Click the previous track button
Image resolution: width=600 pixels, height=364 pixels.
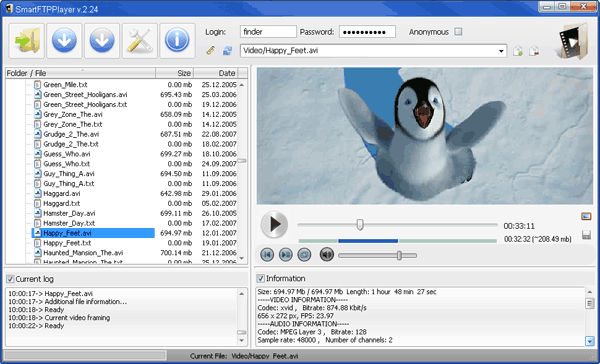(267, 255)
